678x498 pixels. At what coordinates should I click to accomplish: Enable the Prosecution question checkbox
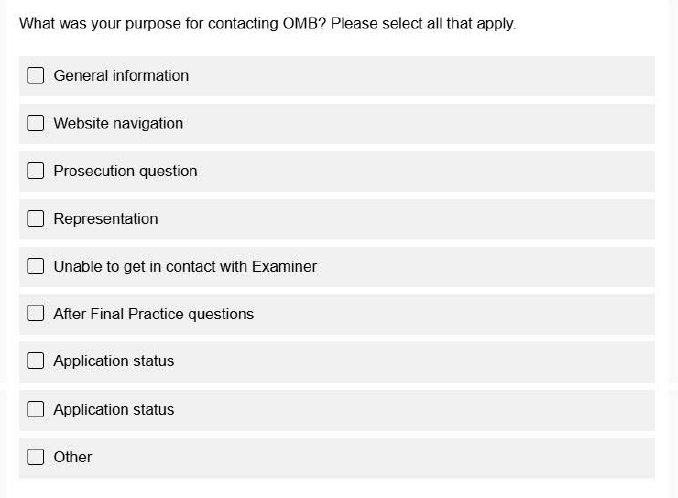point(36,171)
